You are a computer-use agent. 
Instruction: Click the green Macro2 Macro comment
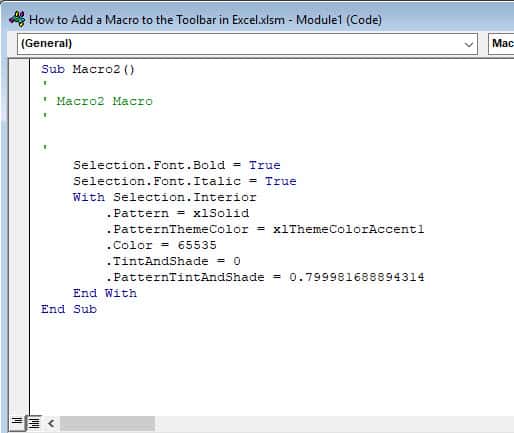104,101
